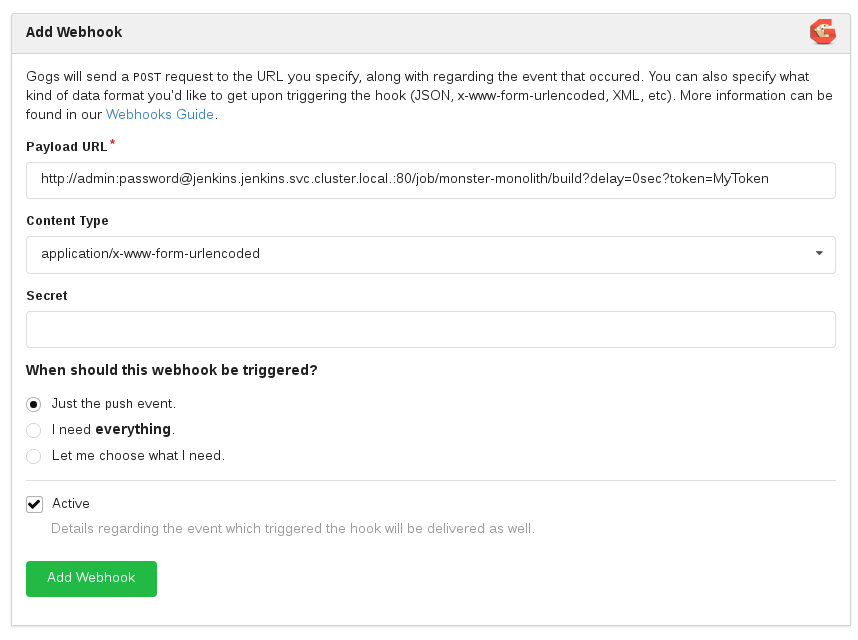Click the Gogs logo icon
The width and height of the screenshot is (858, 640).
tap(822, 33)
